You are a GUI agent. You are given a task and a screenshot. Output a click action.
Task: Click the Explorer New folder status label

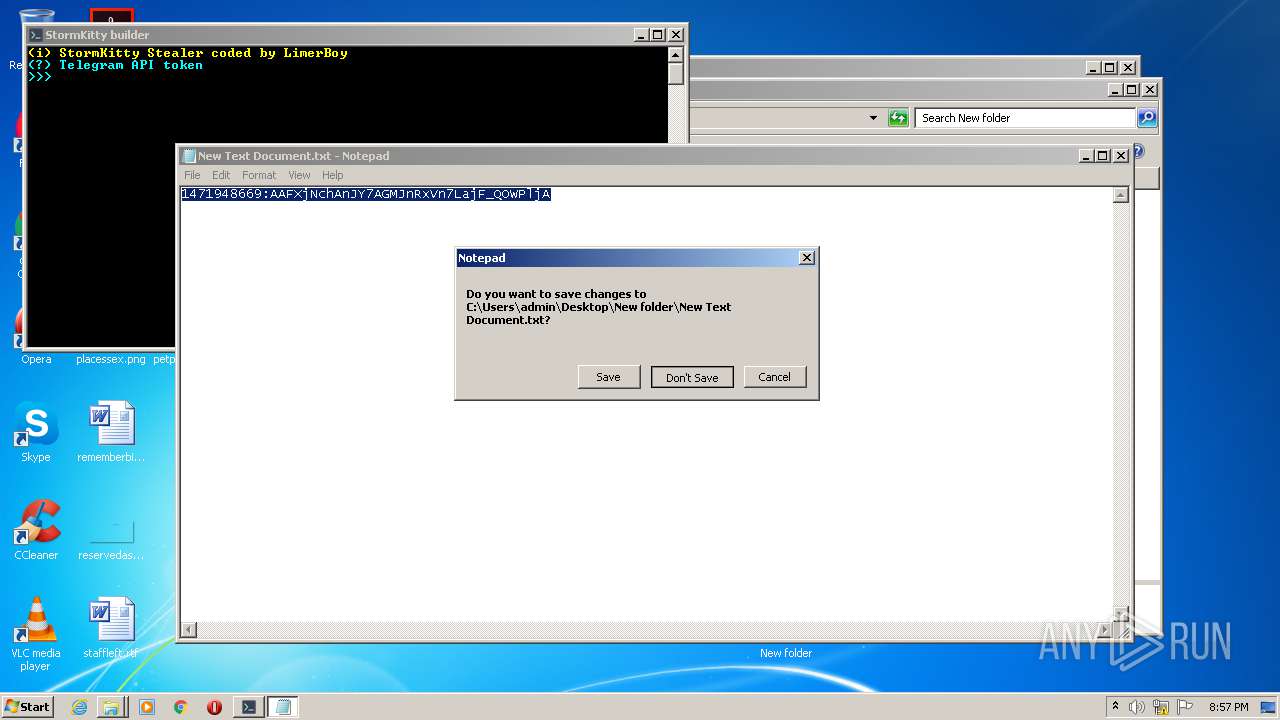786,653
